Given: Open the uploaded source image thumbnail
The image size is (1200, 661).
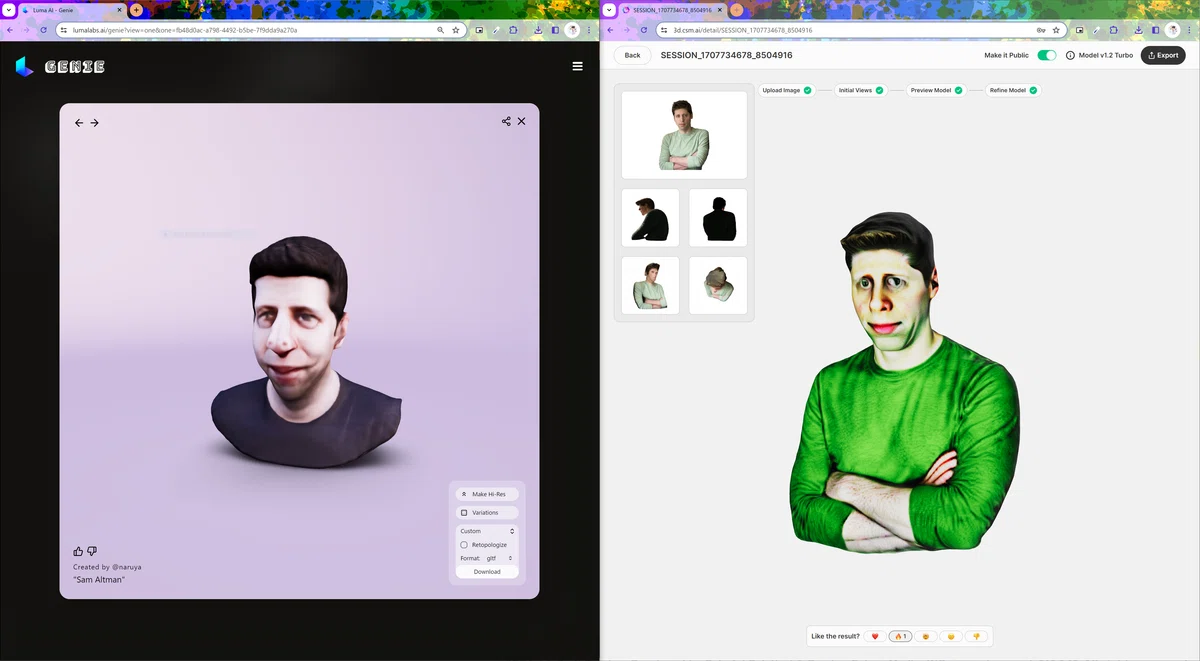Looking at the screenshot, I should (x=684, y=135).
